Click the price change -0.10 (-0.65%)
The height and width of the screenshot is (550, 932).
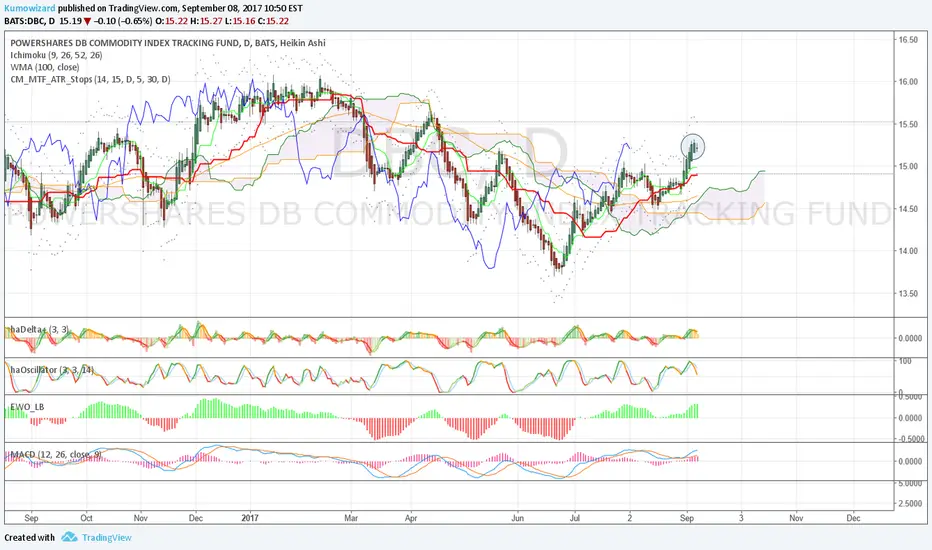(122, 21)
